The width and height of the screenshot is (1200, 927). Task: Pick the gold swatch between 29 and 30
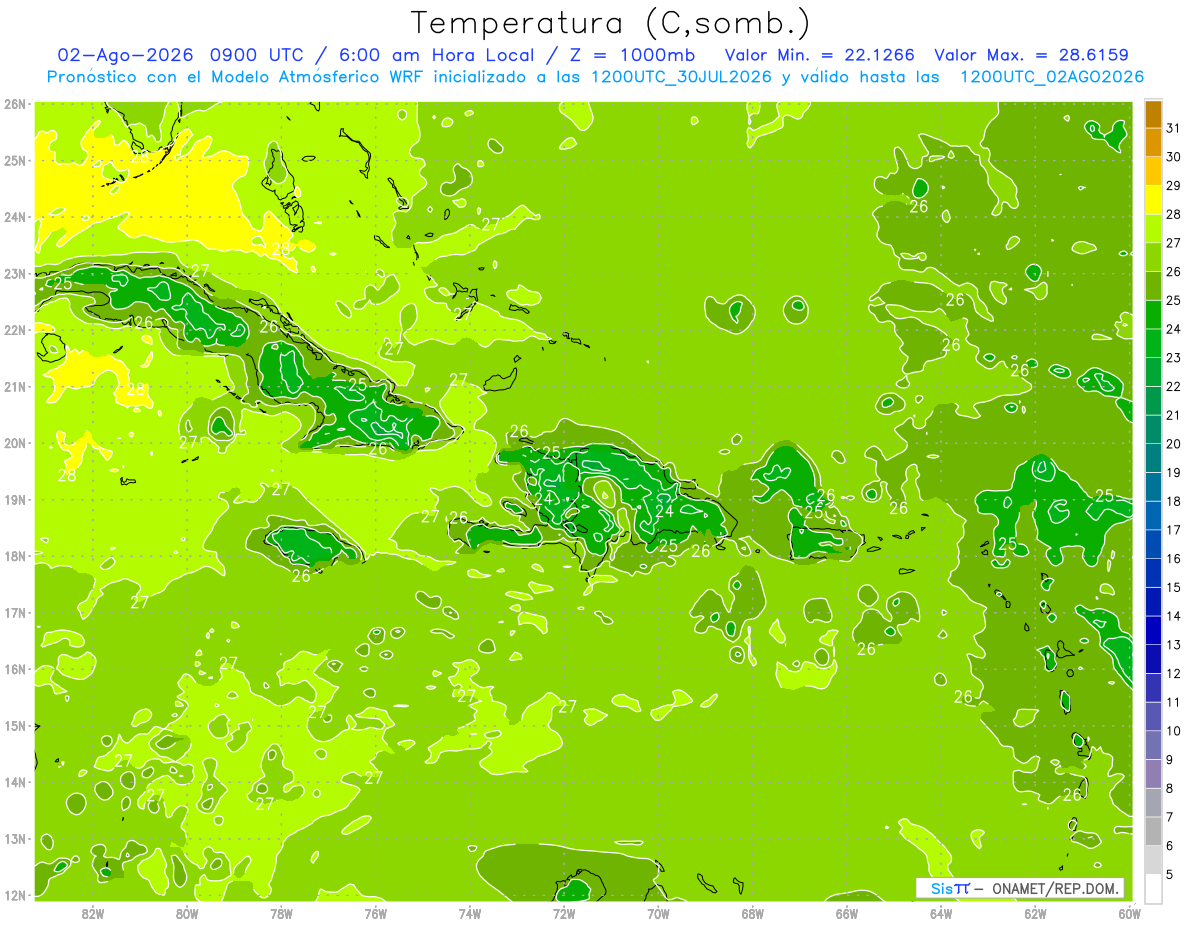click(1153, 171)
